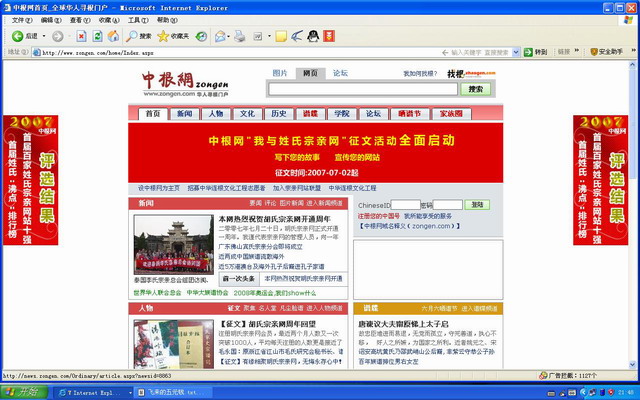Switch to the 网页 search tab
640x400 pixels.
coord(310,73)
